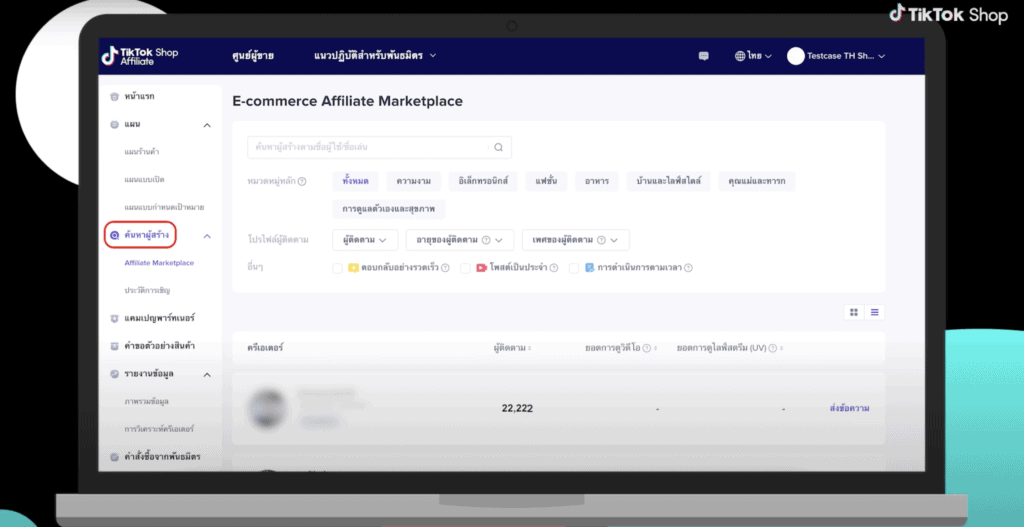Select การดูแลตัวเองและสุขภาพ category filter
The width and height of the screenshot is (1024, 527).
(389, 209)
